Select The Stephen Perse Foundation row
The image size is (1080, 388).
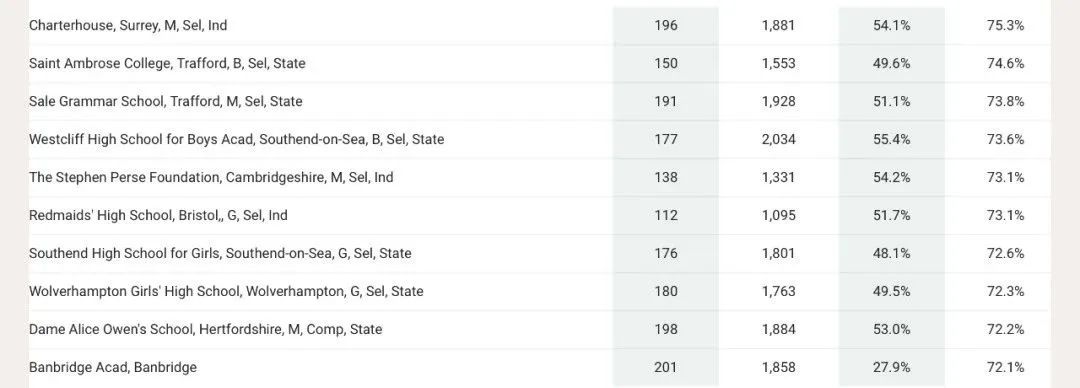coord(540,177)
